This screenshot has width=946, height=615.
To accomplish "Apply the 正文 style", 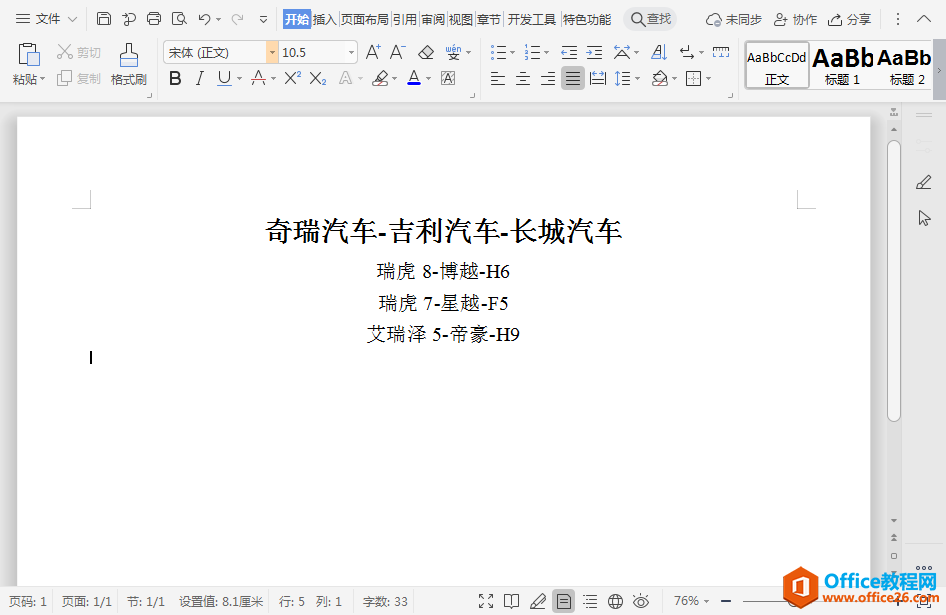I will [x=776, y=65].
